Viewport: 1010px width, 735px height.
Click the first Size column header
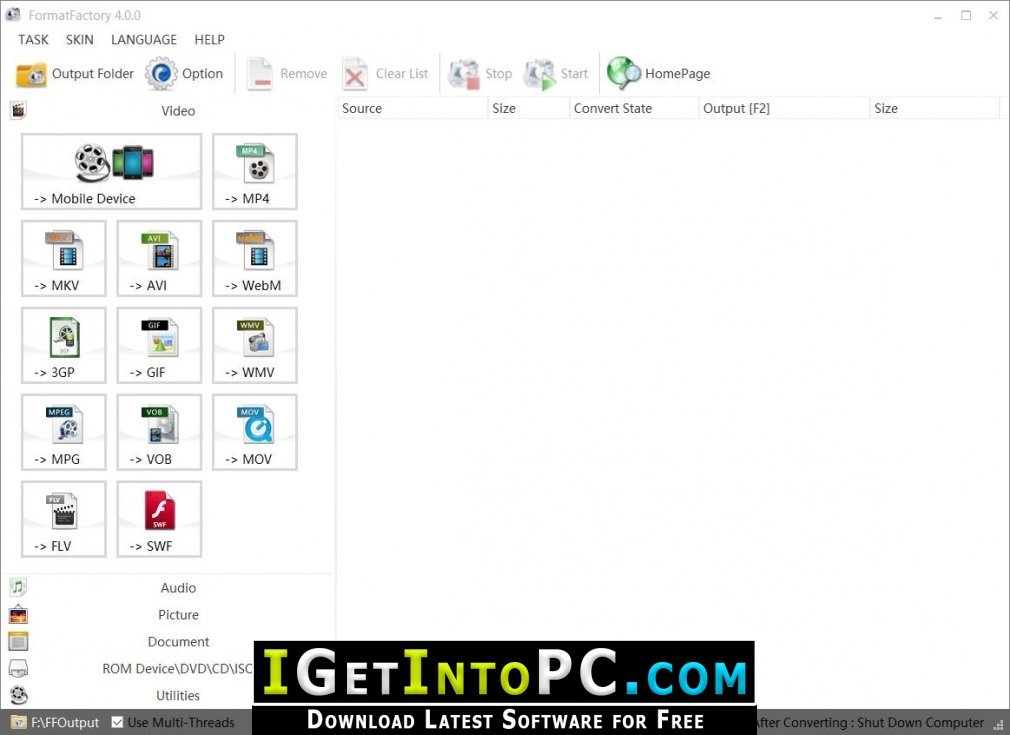(529, 108)
